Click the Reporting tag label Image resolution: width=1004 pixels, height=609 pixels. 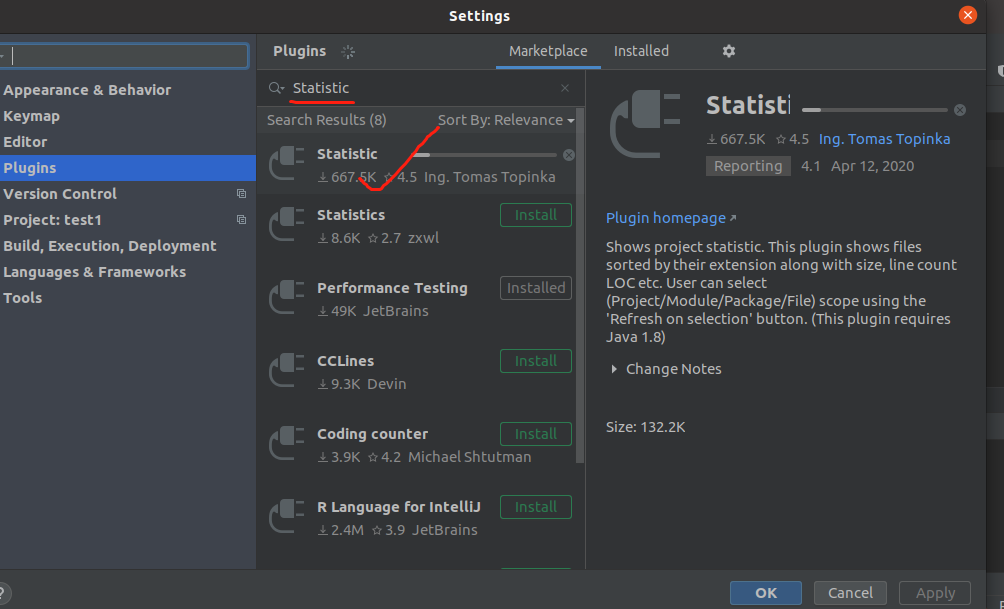click(748, 166)
